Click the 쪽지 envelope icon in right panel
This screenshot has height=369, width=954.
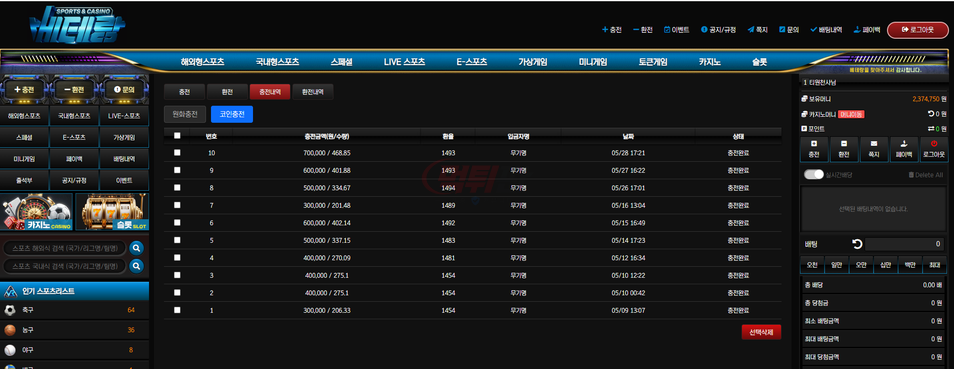(x=874, y=144)
